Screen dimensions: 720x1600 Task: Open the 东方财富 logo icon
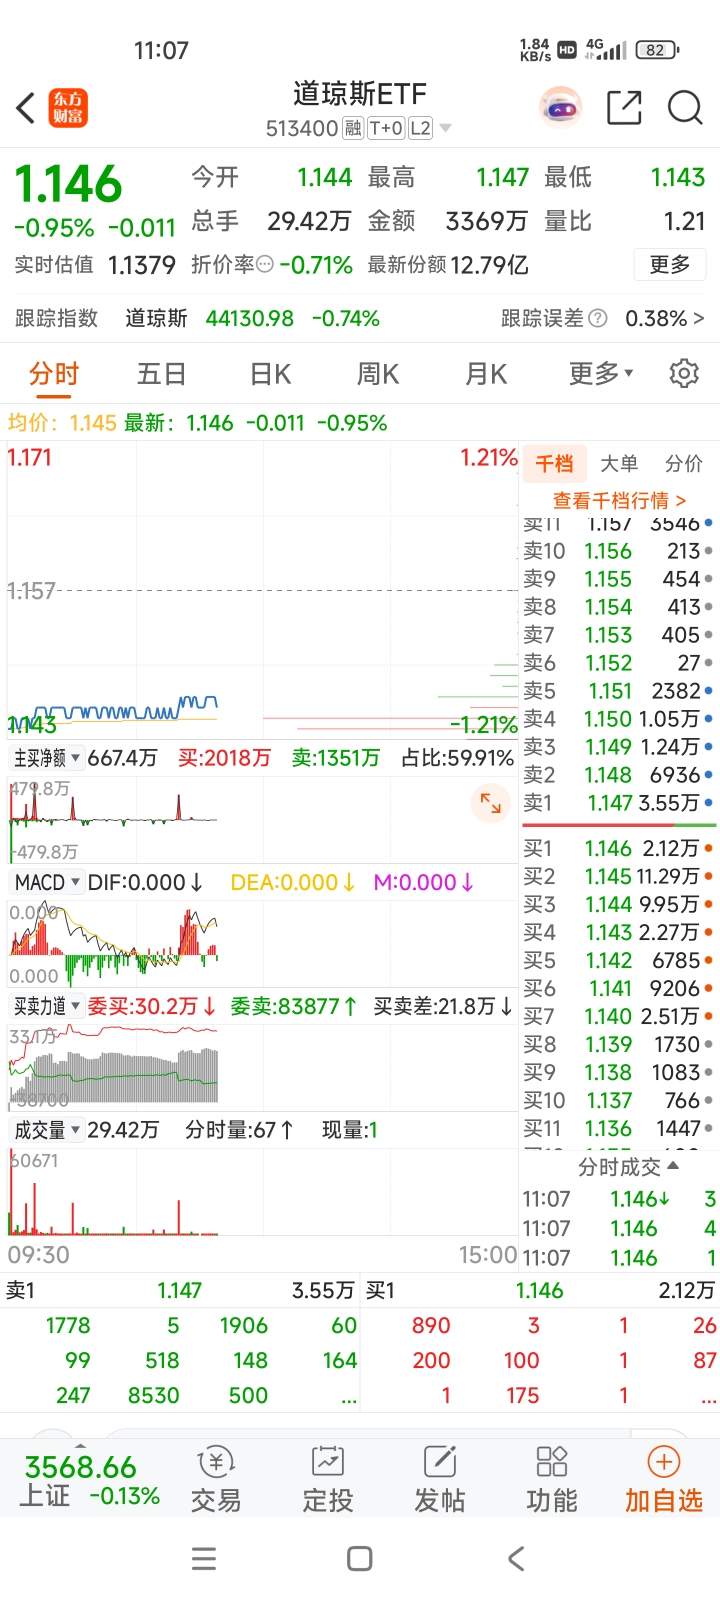tap(69, 108)
